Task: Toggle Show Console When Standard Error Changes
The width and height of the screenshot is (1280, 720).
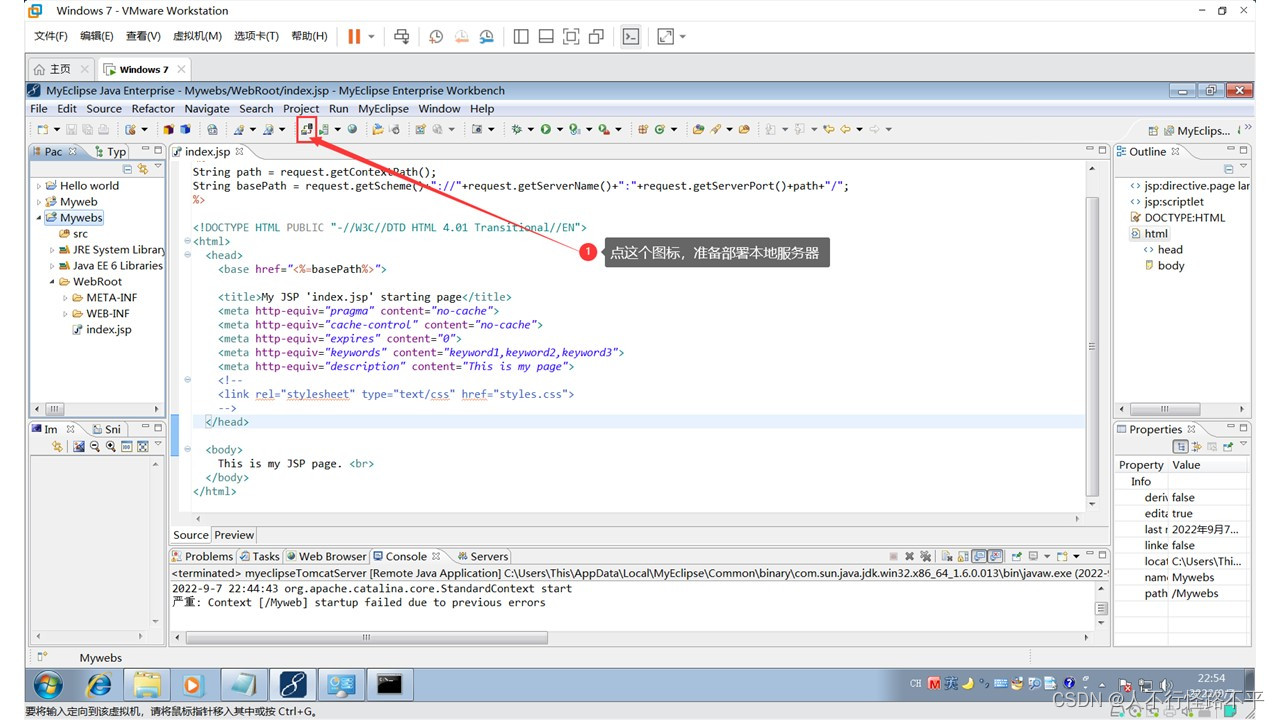Action: pos(996,556)
